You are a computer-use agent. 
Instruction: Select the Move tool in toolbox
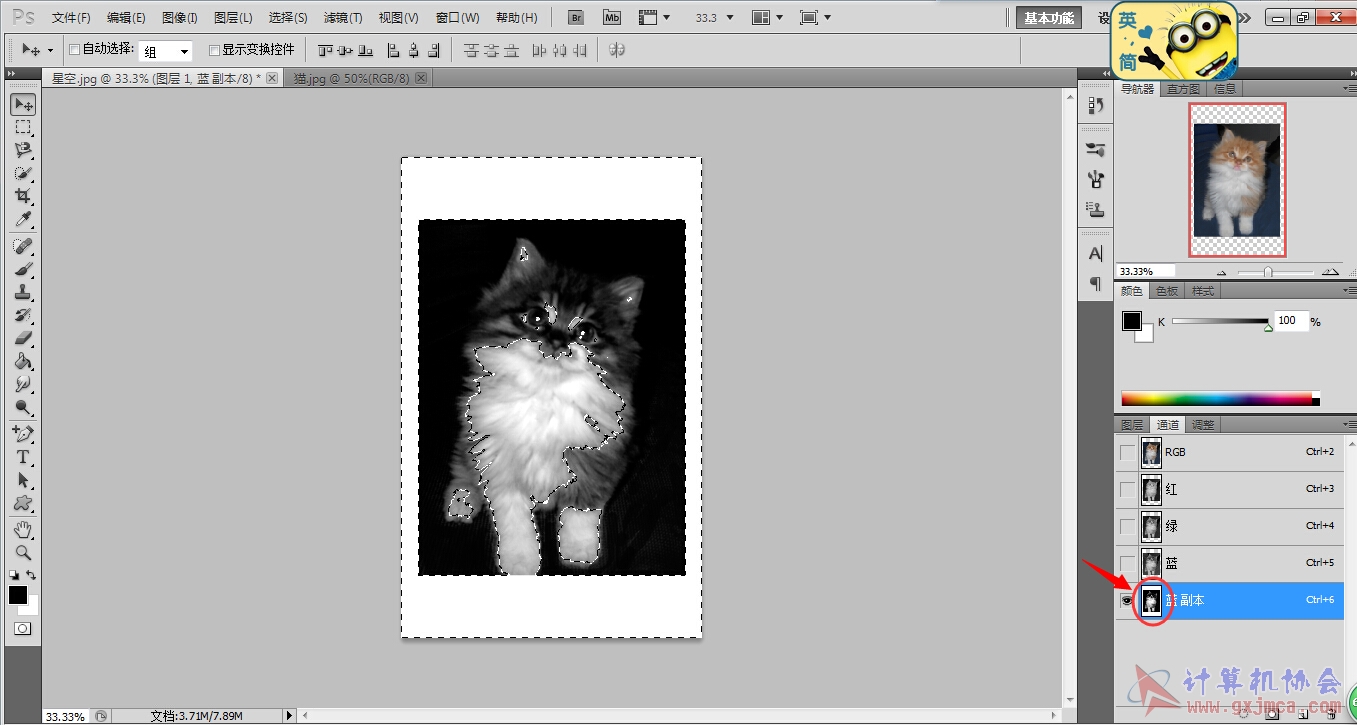pos(23,105)
